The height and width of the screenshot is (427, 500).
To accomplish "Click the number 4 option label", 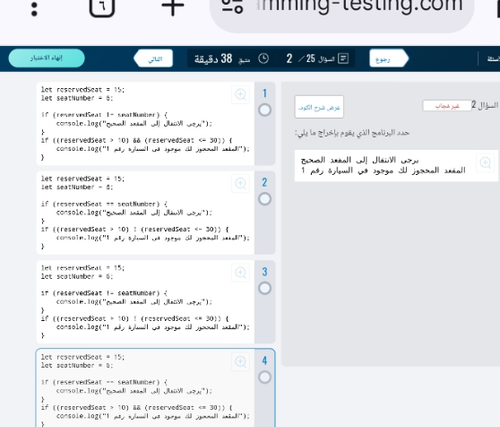I will 265,361.
